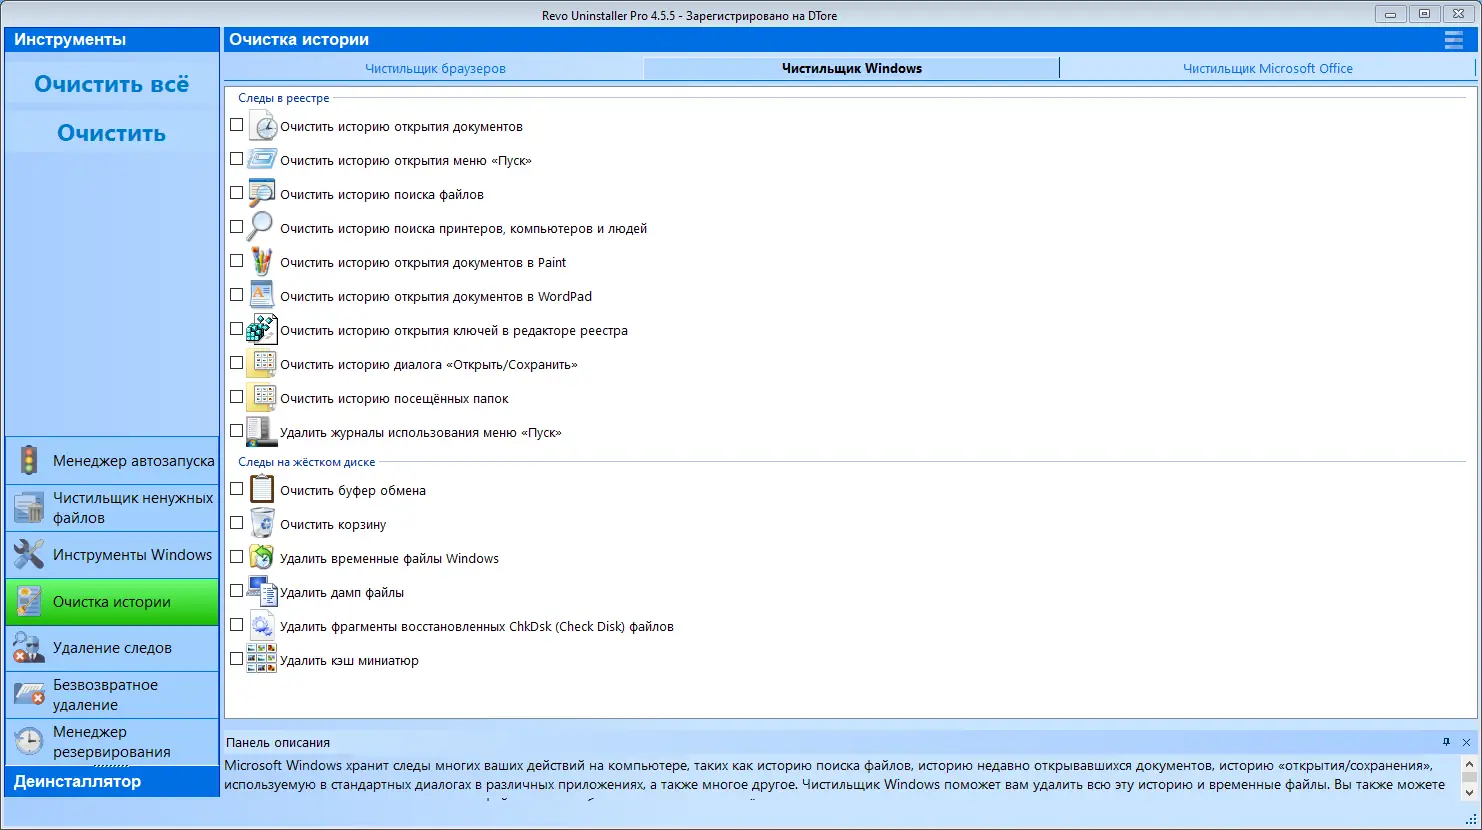Expand the 'Деинсталлятор' section
This screenshot has width=1482, height=830.
[x=112, y=782]
